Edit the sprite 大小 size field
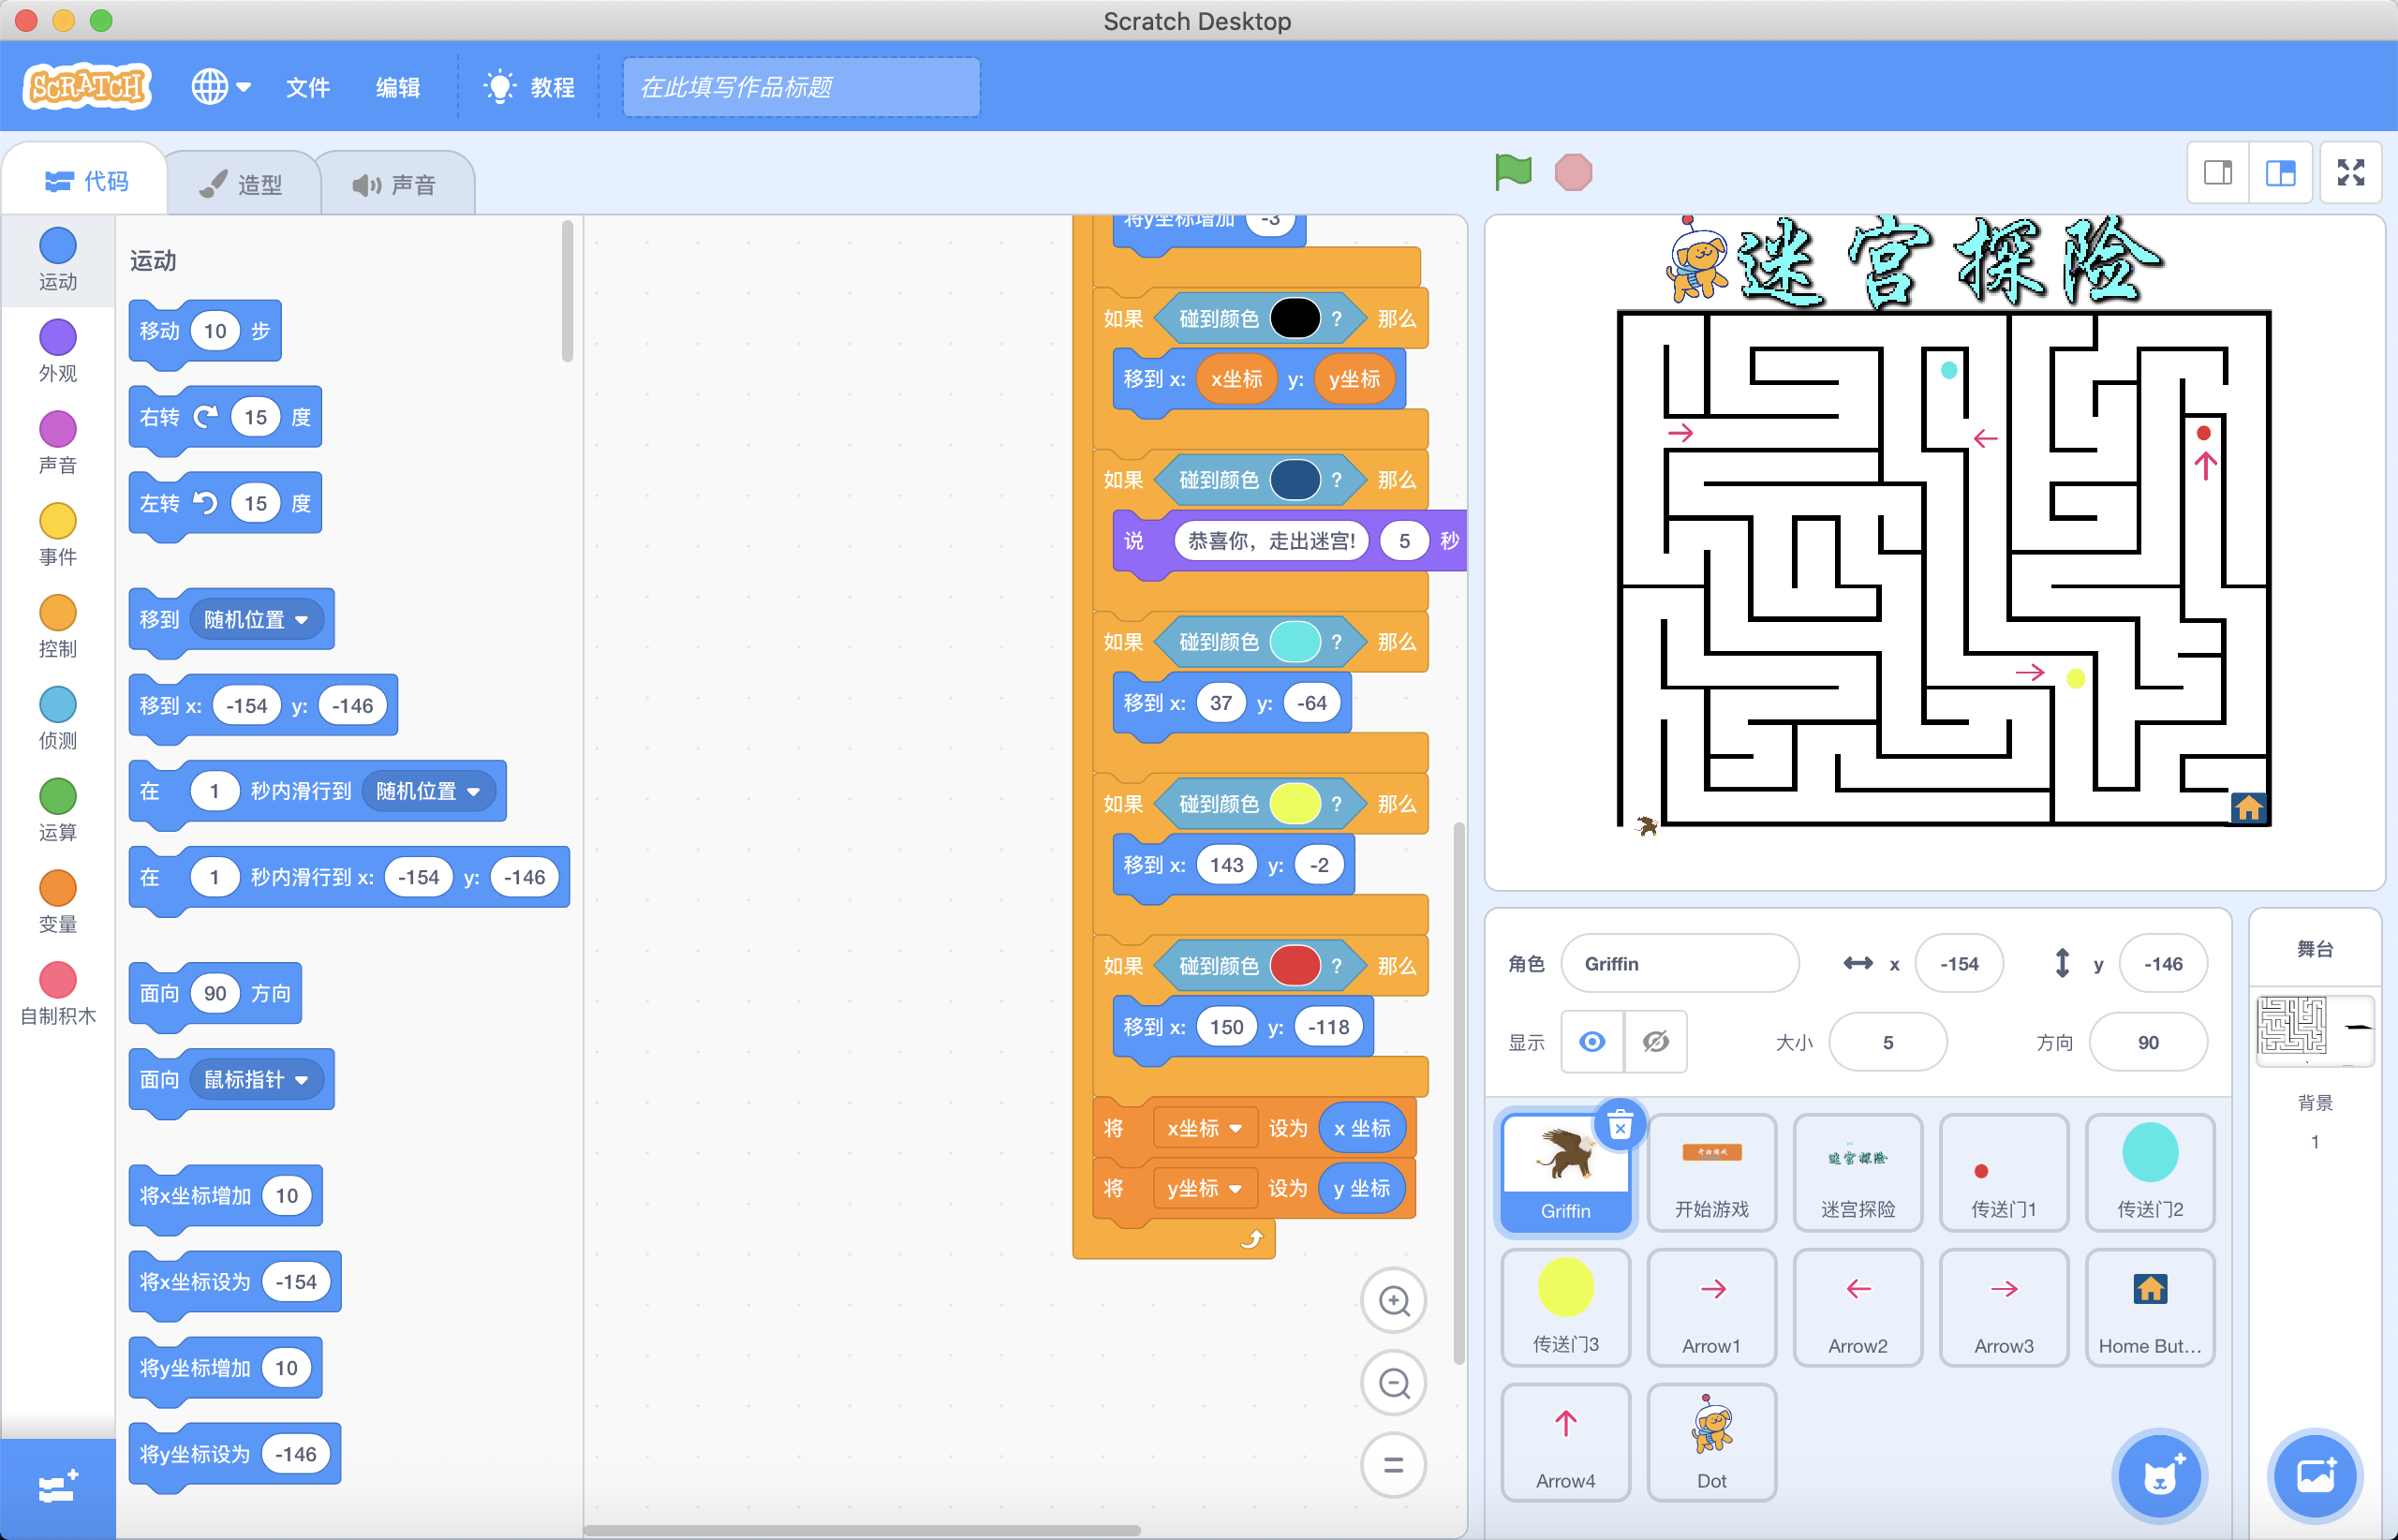 point(1888,1042)
